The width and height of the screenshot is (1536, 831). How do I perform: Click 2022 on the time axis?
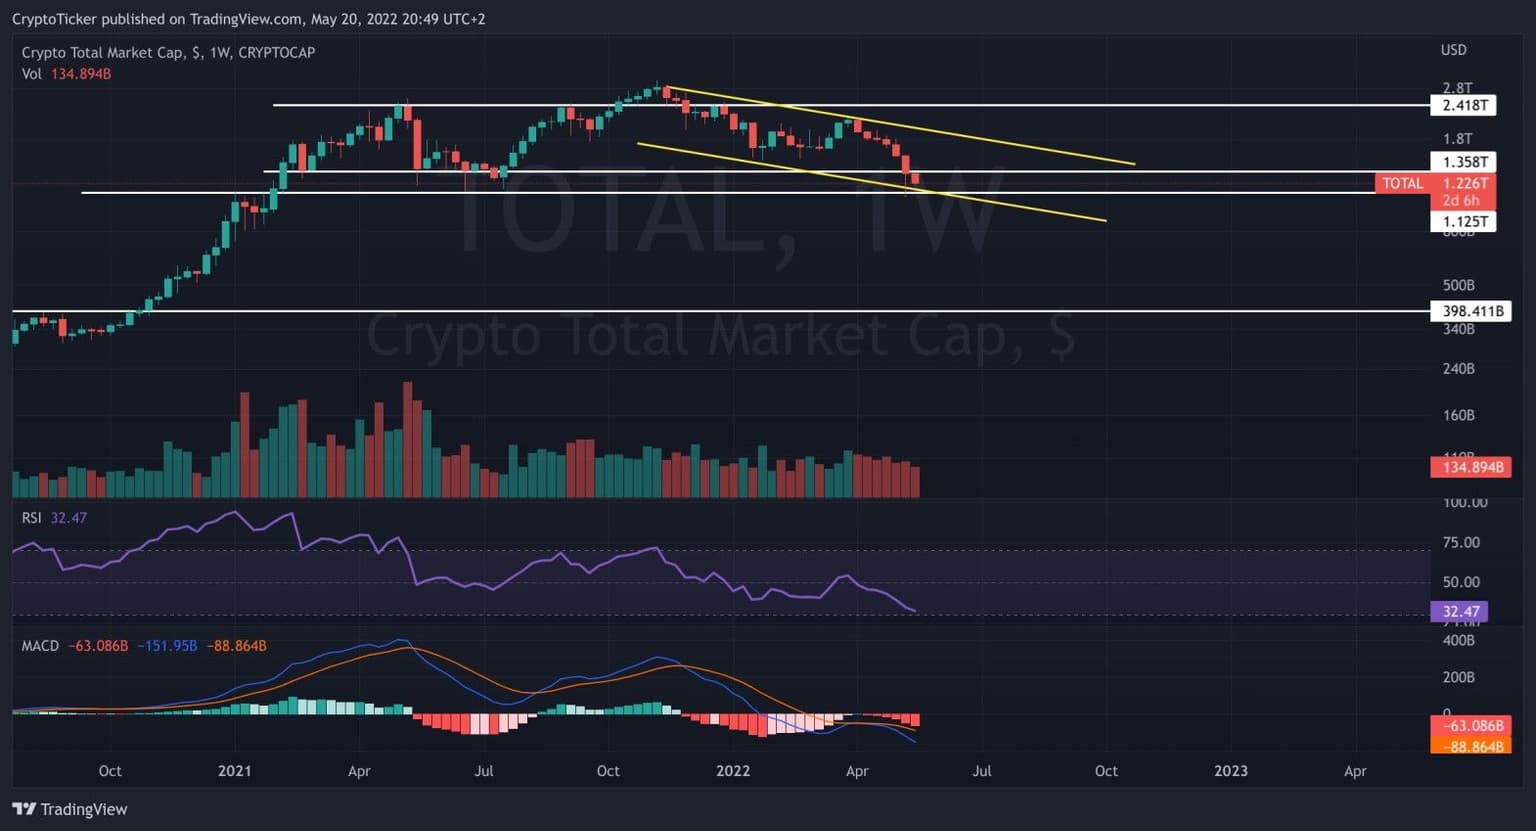pyautogui.click(x=733, y=771)
